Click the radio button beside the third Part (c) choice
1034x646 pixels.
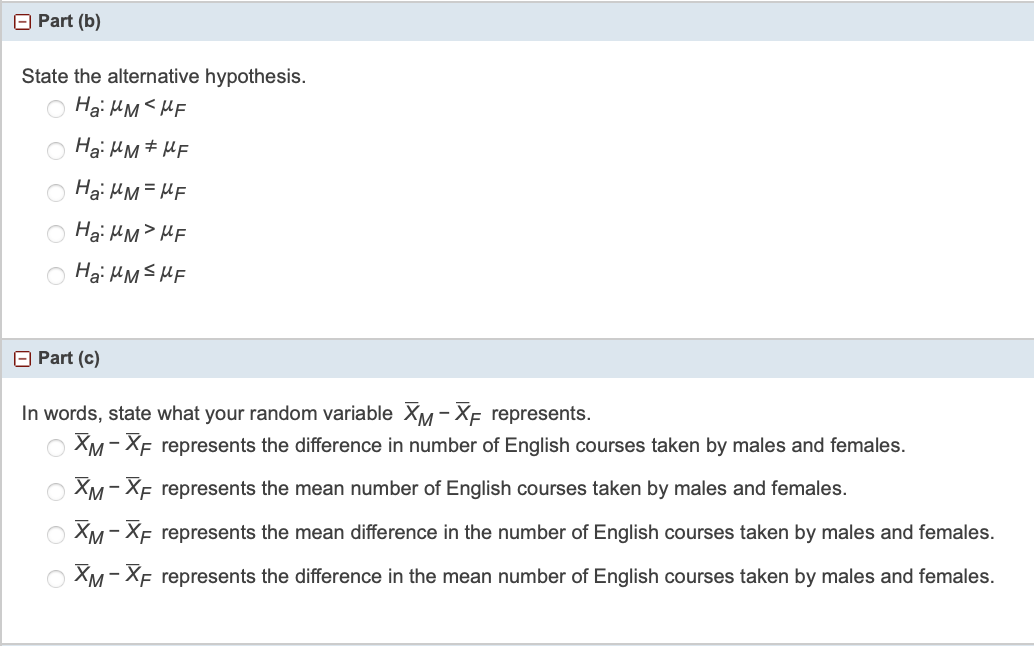[56, 534]
